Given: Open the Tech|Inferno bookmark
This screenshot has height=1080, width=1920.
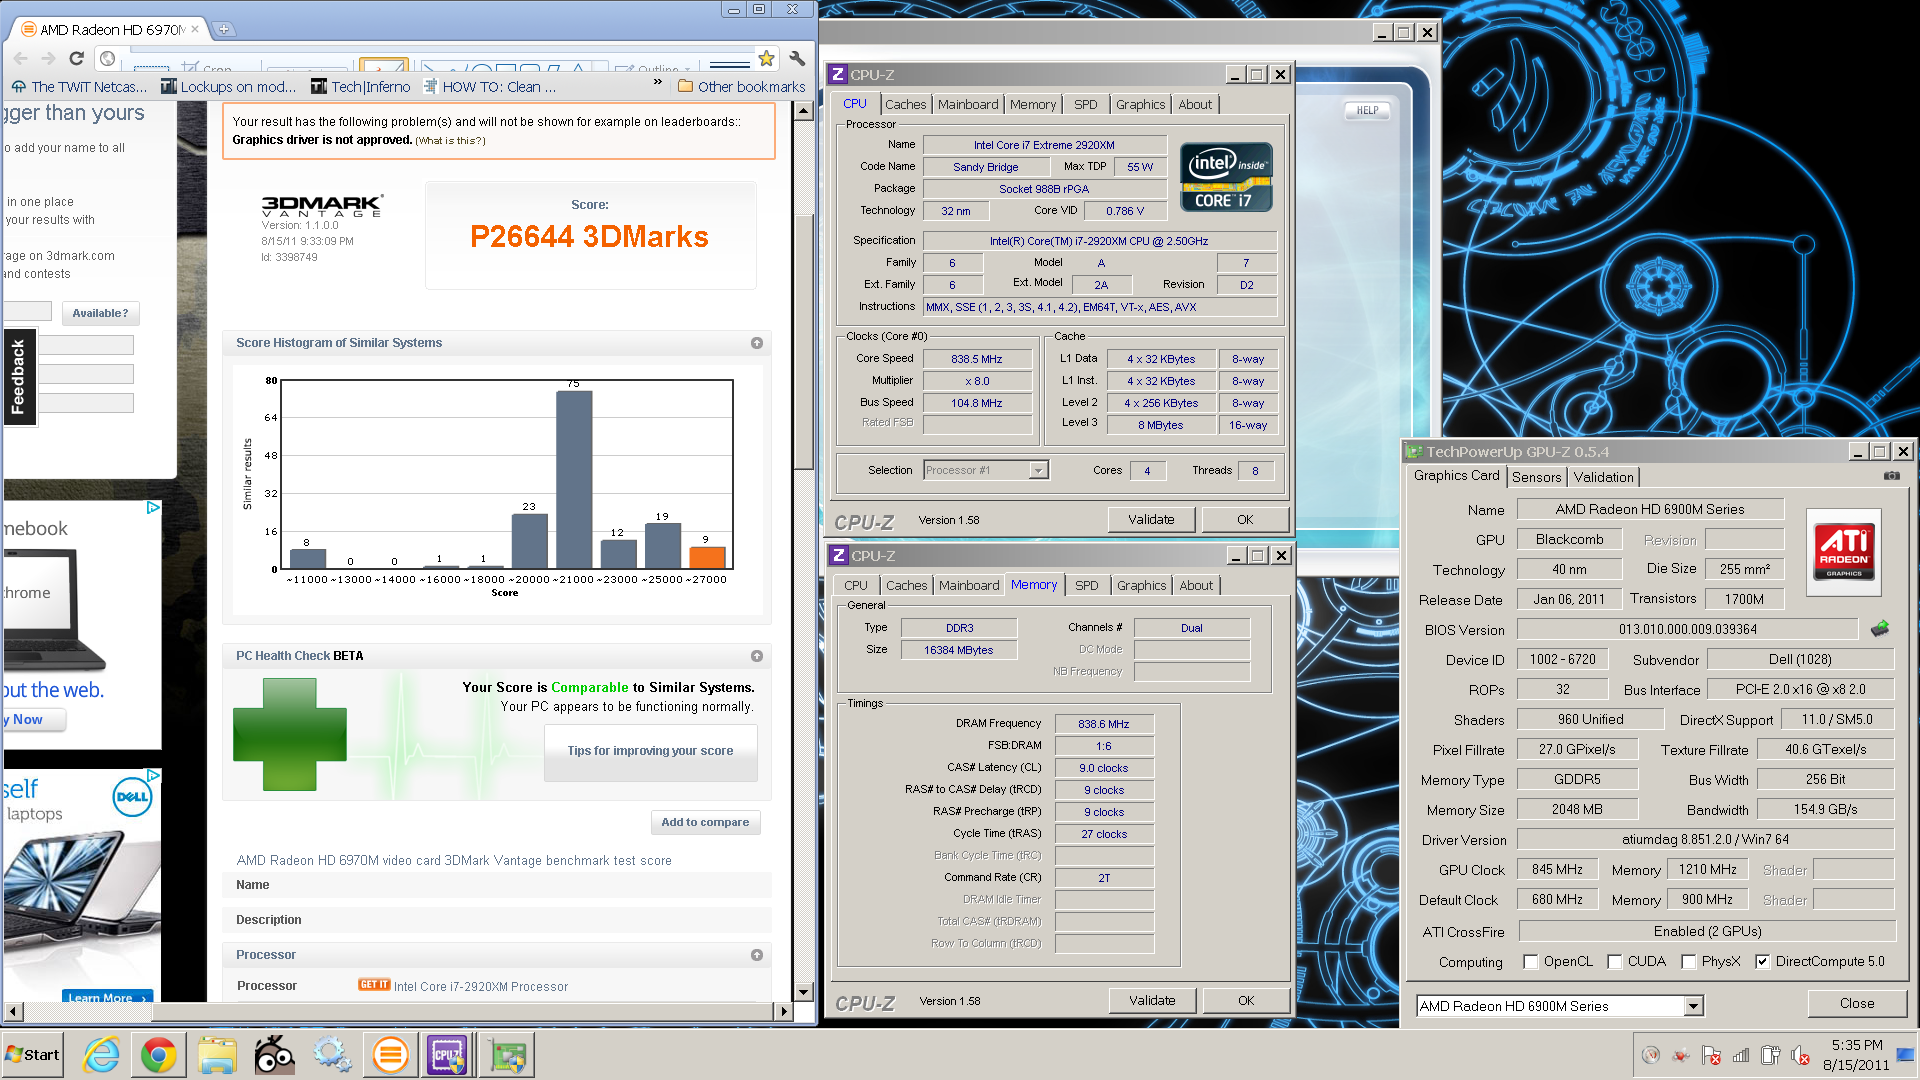Looking at the screenshot, I should click(x=360, y=87).
